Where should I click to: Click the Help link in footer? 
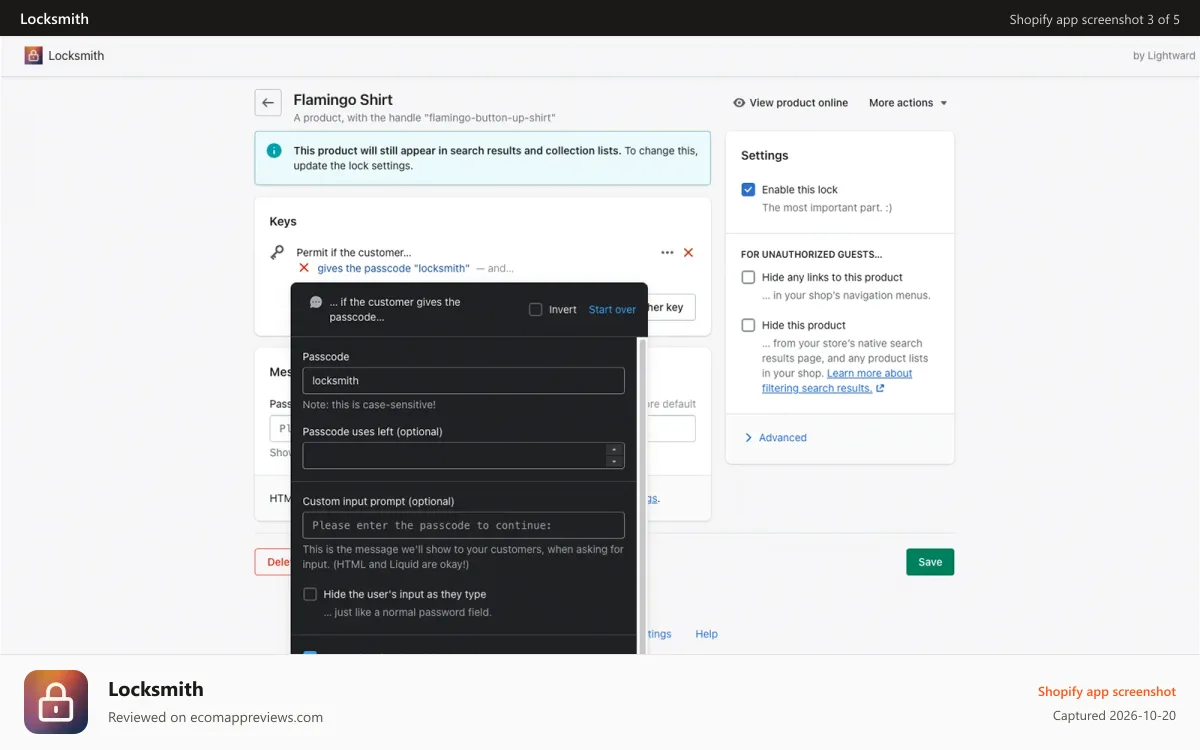(706, 634)
